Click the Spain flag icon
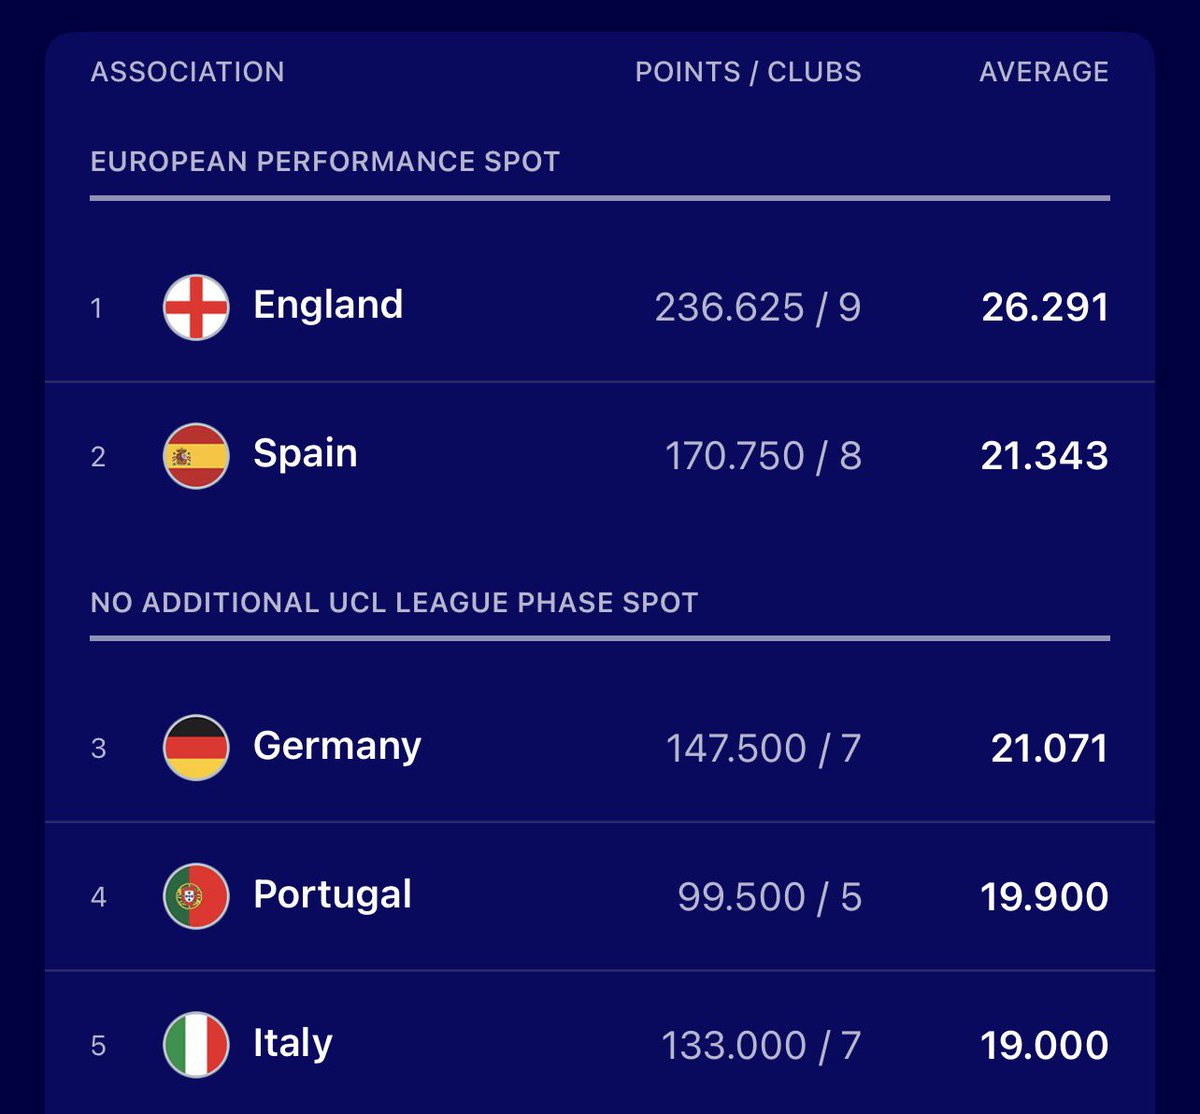The height and width of the screenshot is (1114, 1200). click(196, 456)
